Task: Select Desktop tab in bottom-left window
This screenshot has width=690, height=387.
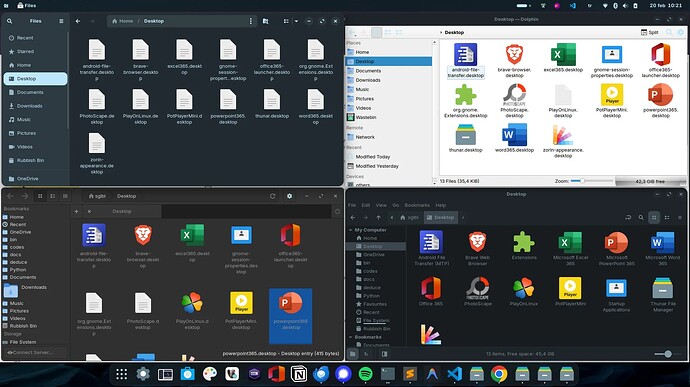Action: [x=121, y=211]
